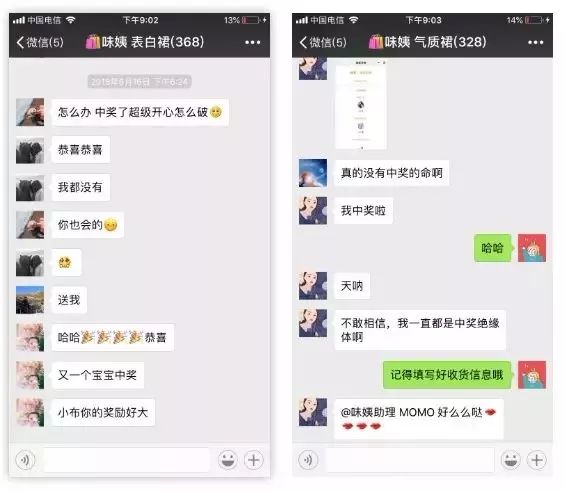
Task: Open the shared screenshot image in right chat
Action: coord(361,105)
